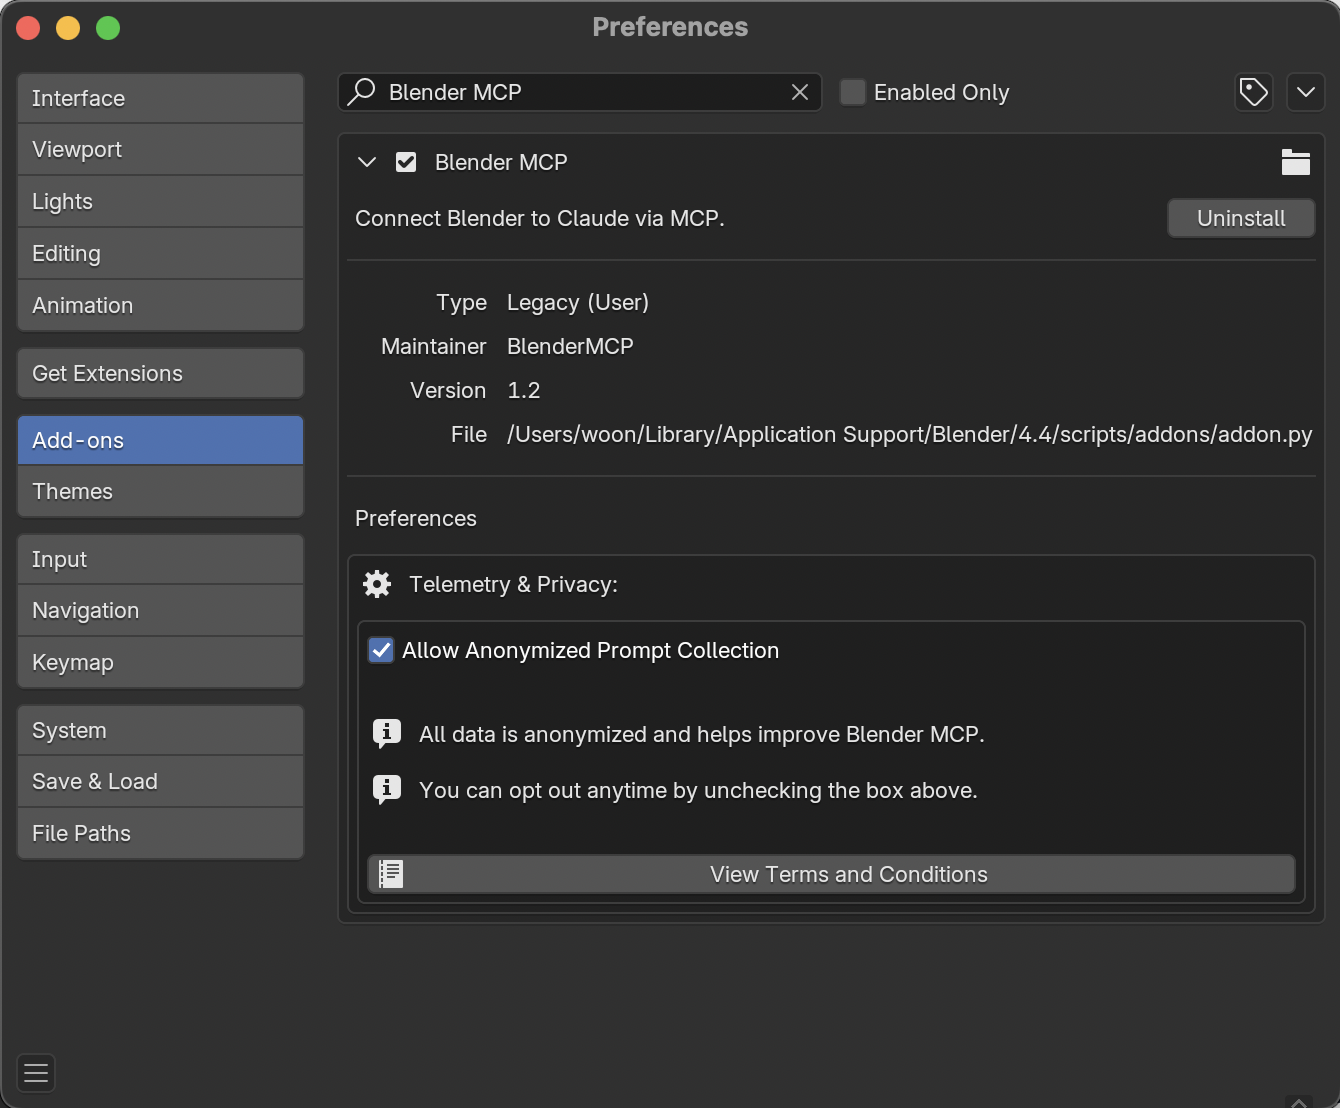
Task: Uncheck Allow Anonymized Prompt Collection
Action: (381, 650)
